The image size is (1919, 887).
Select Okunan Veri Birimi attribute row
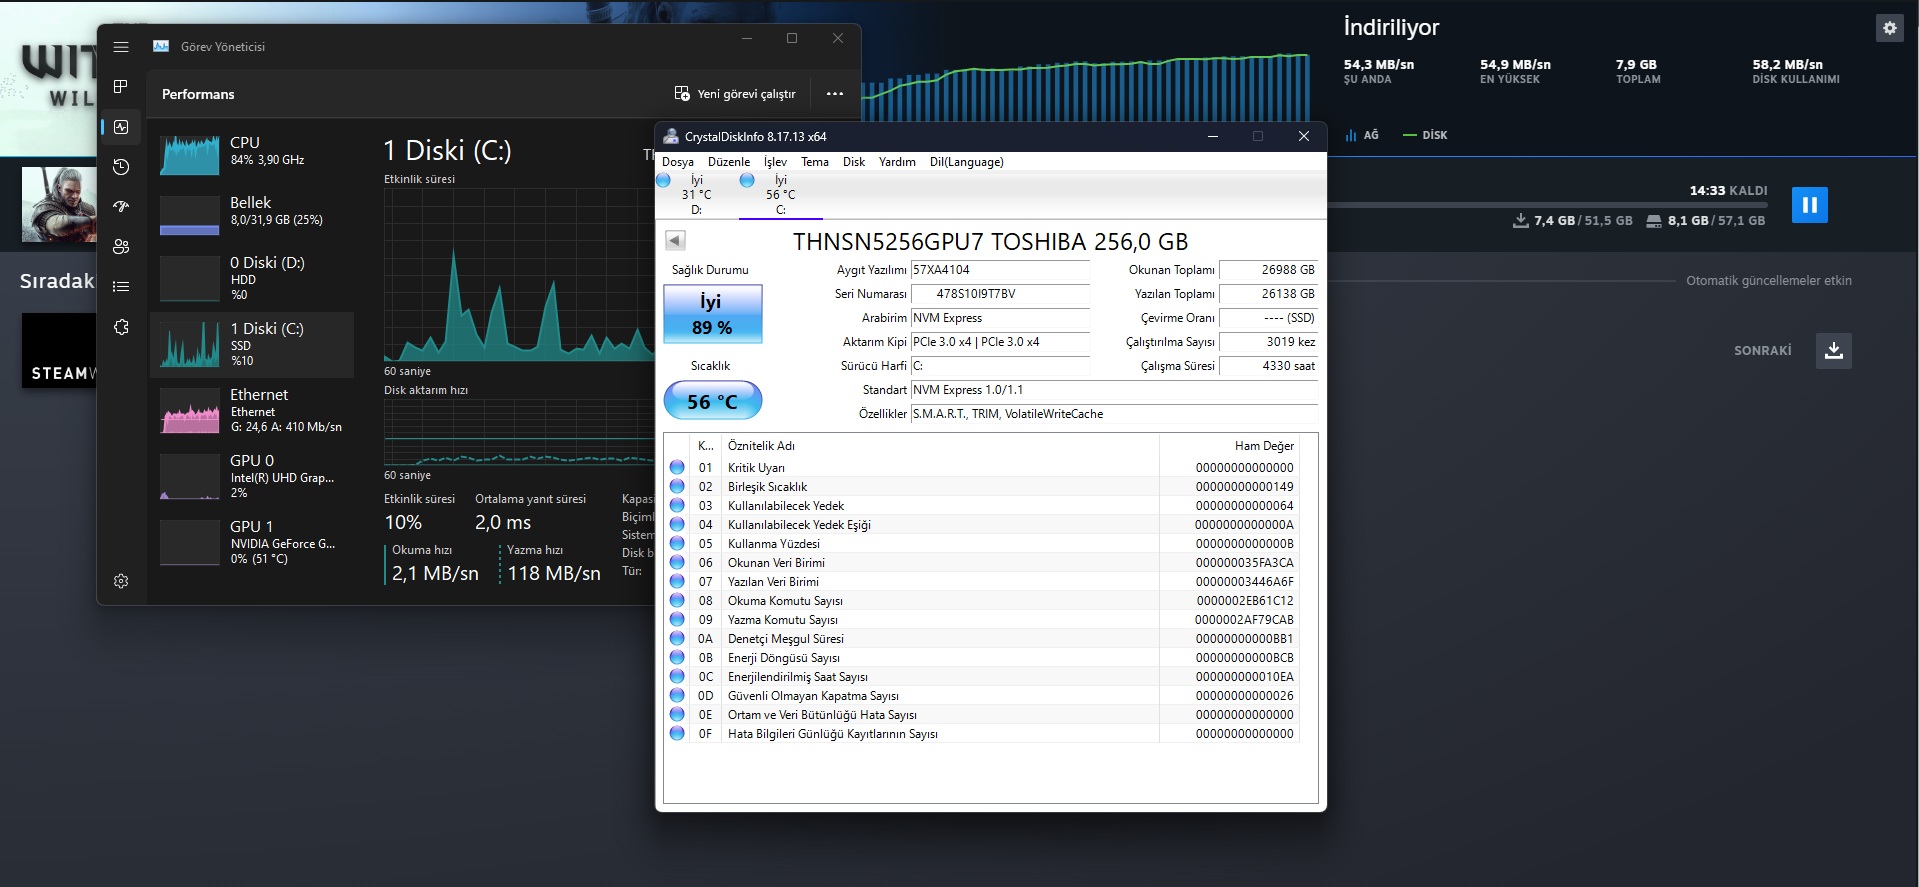click(x=981, y=563)
